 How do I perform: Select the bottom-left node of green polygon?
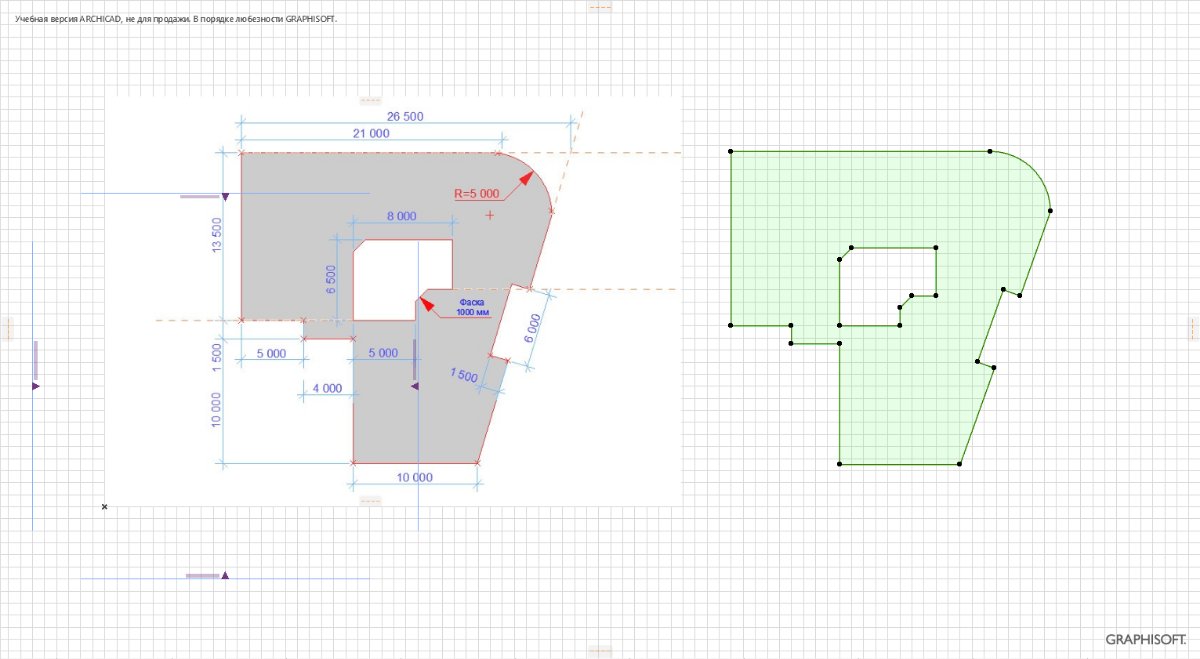[x=839, y=464]
